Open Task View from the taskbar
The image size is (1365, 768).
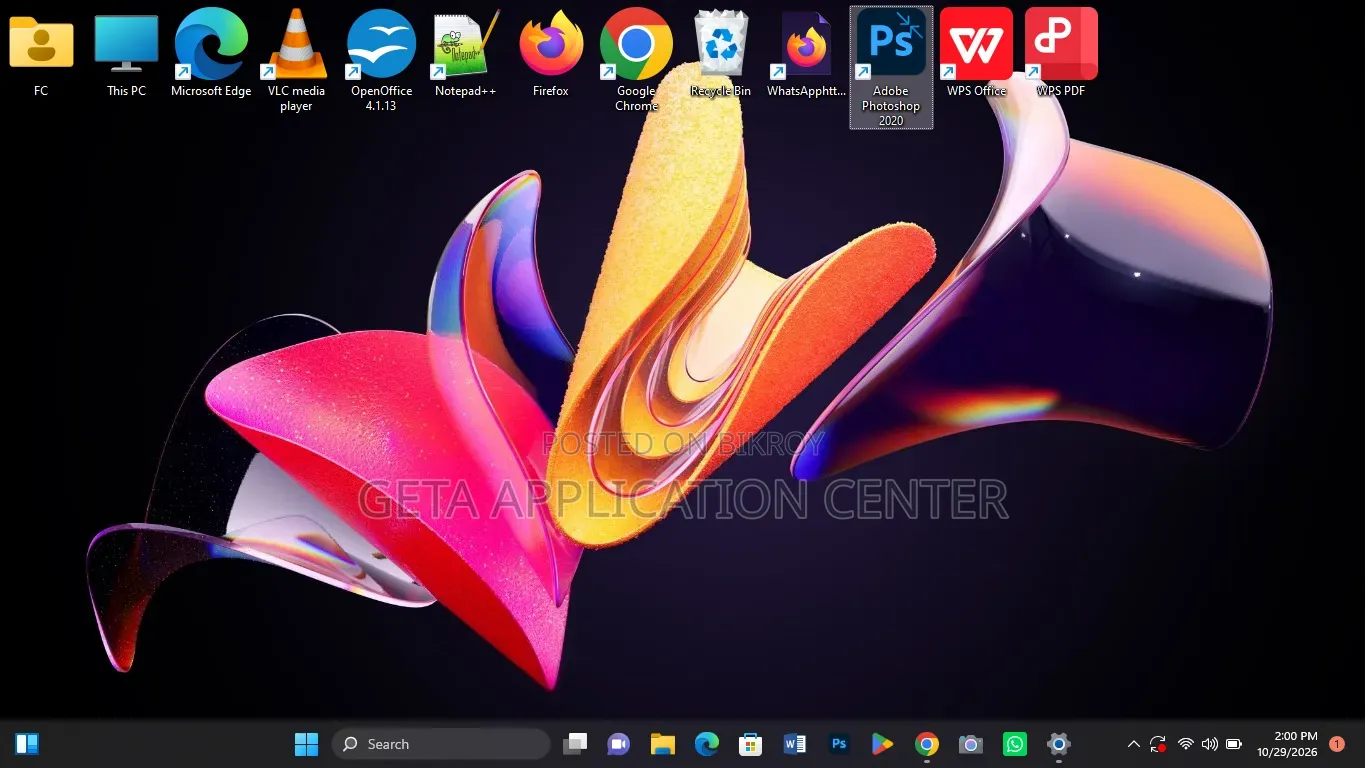[x=575, y=744]
